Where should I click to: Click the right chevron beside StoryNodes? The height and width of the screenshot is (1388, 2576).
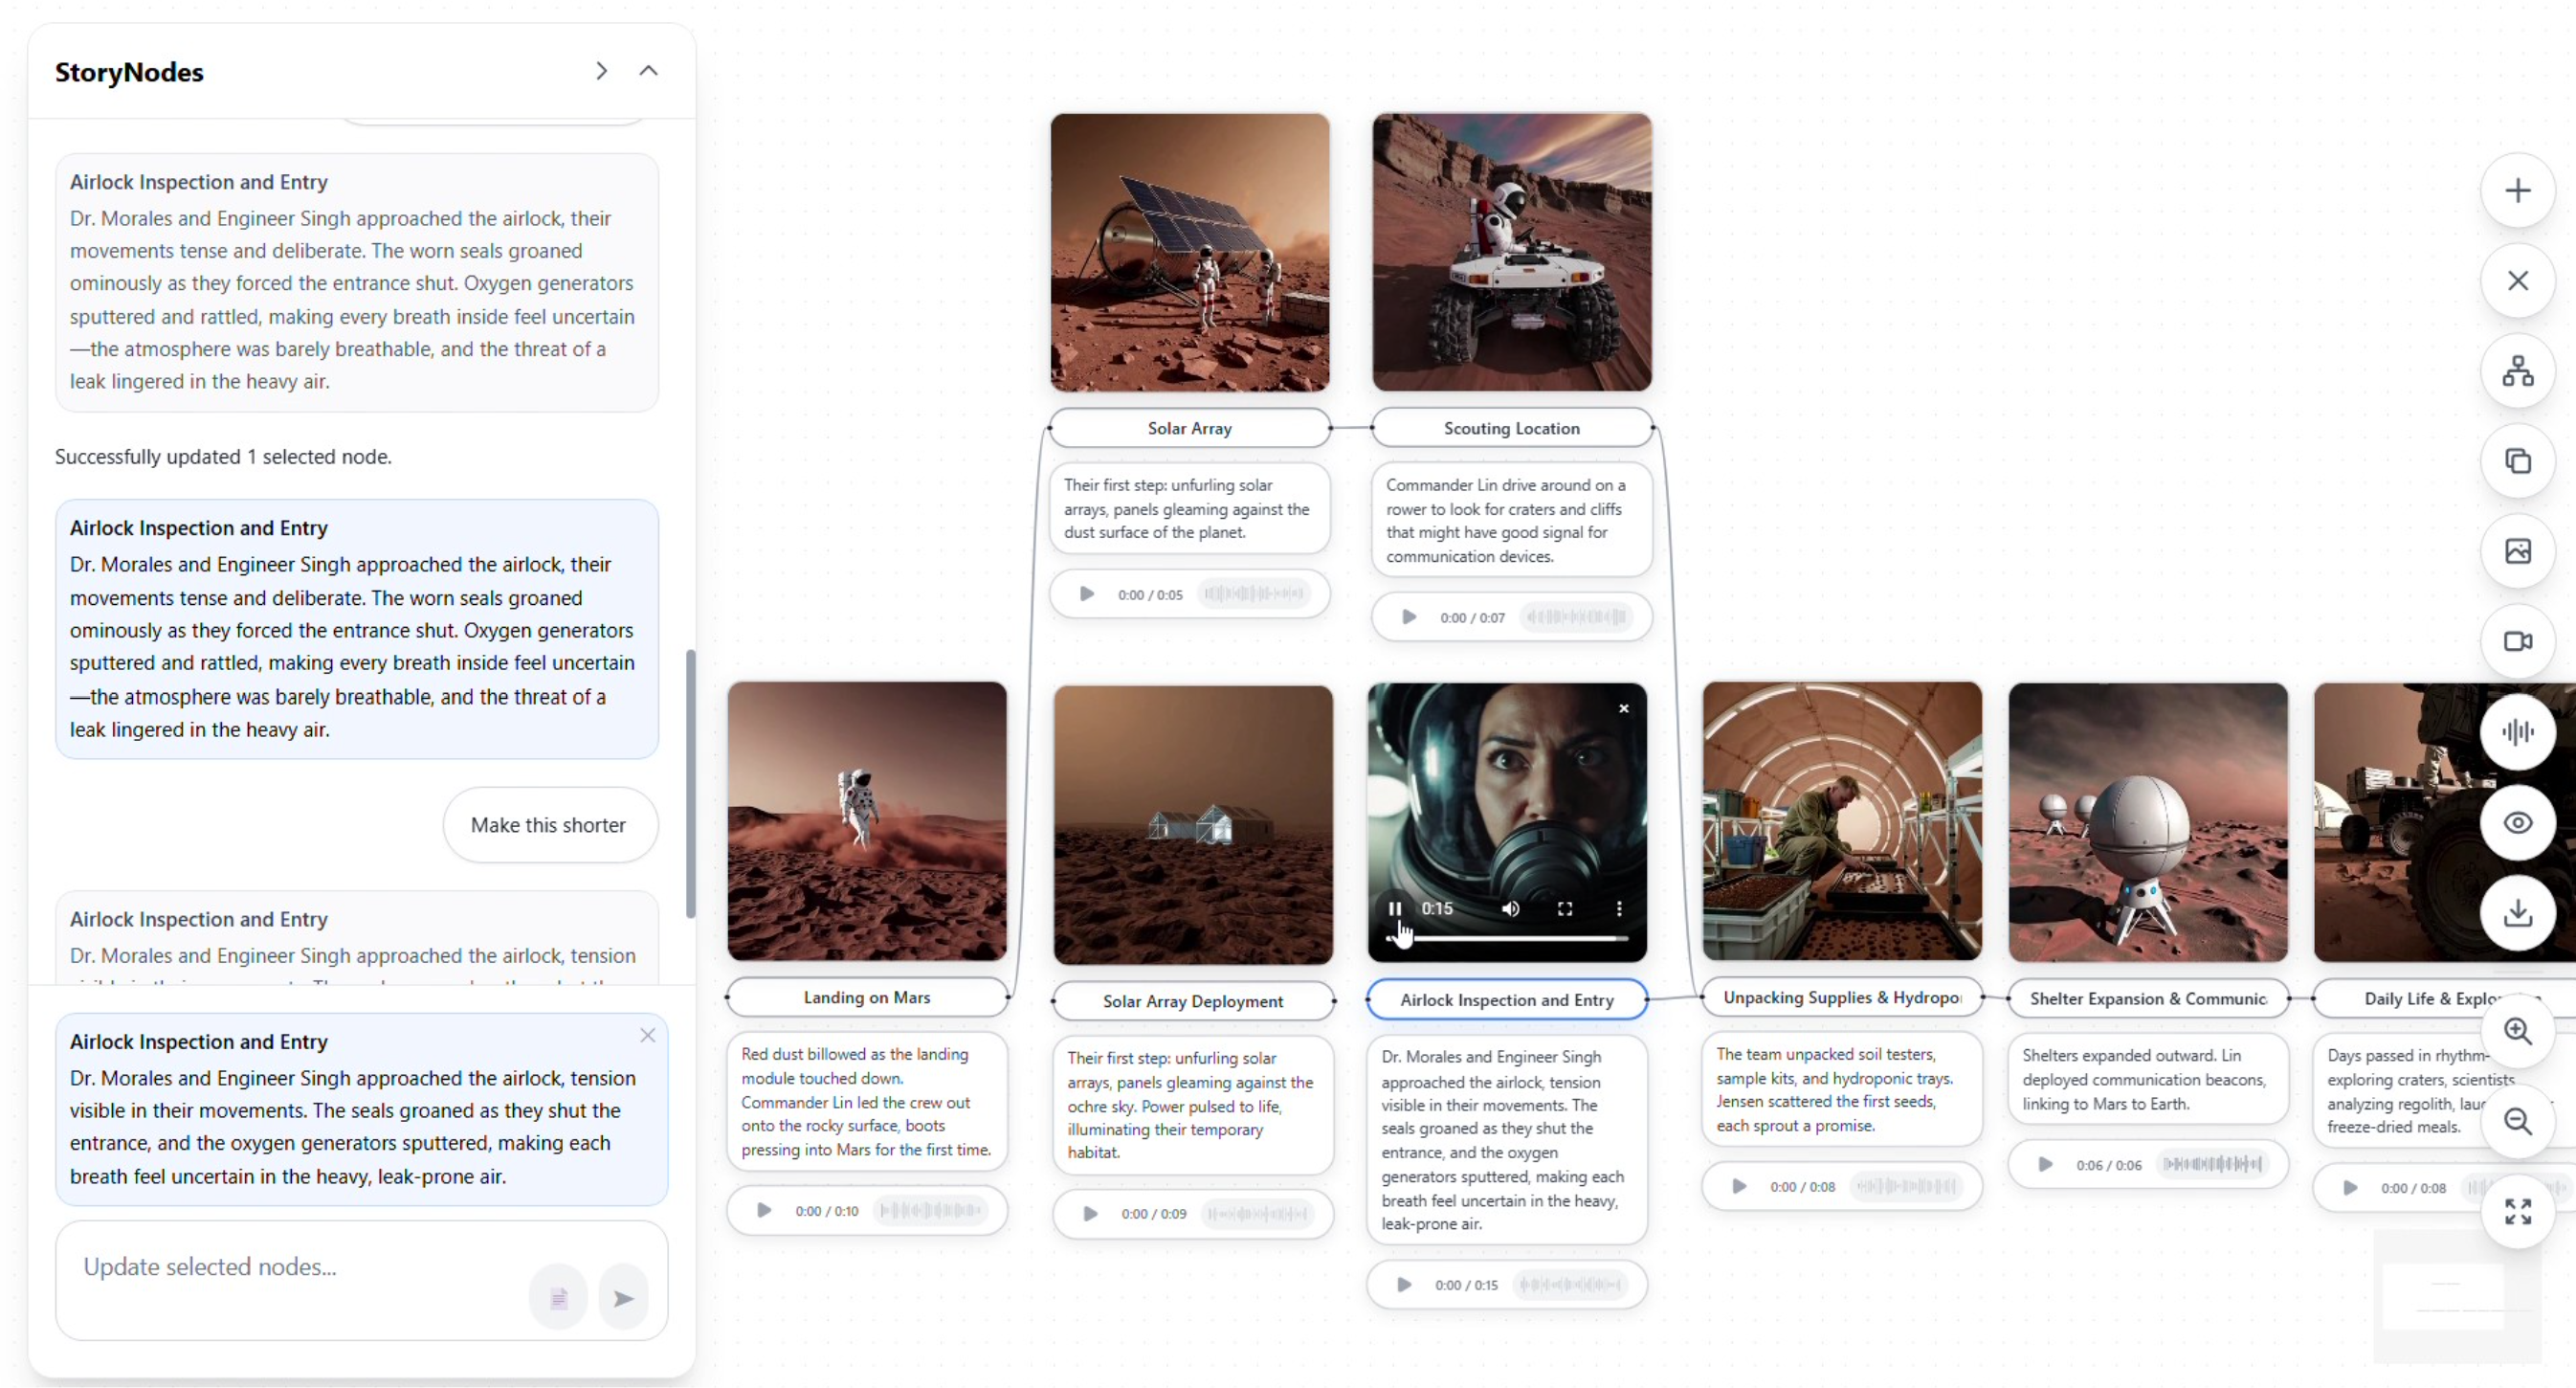tap(601, 71)
